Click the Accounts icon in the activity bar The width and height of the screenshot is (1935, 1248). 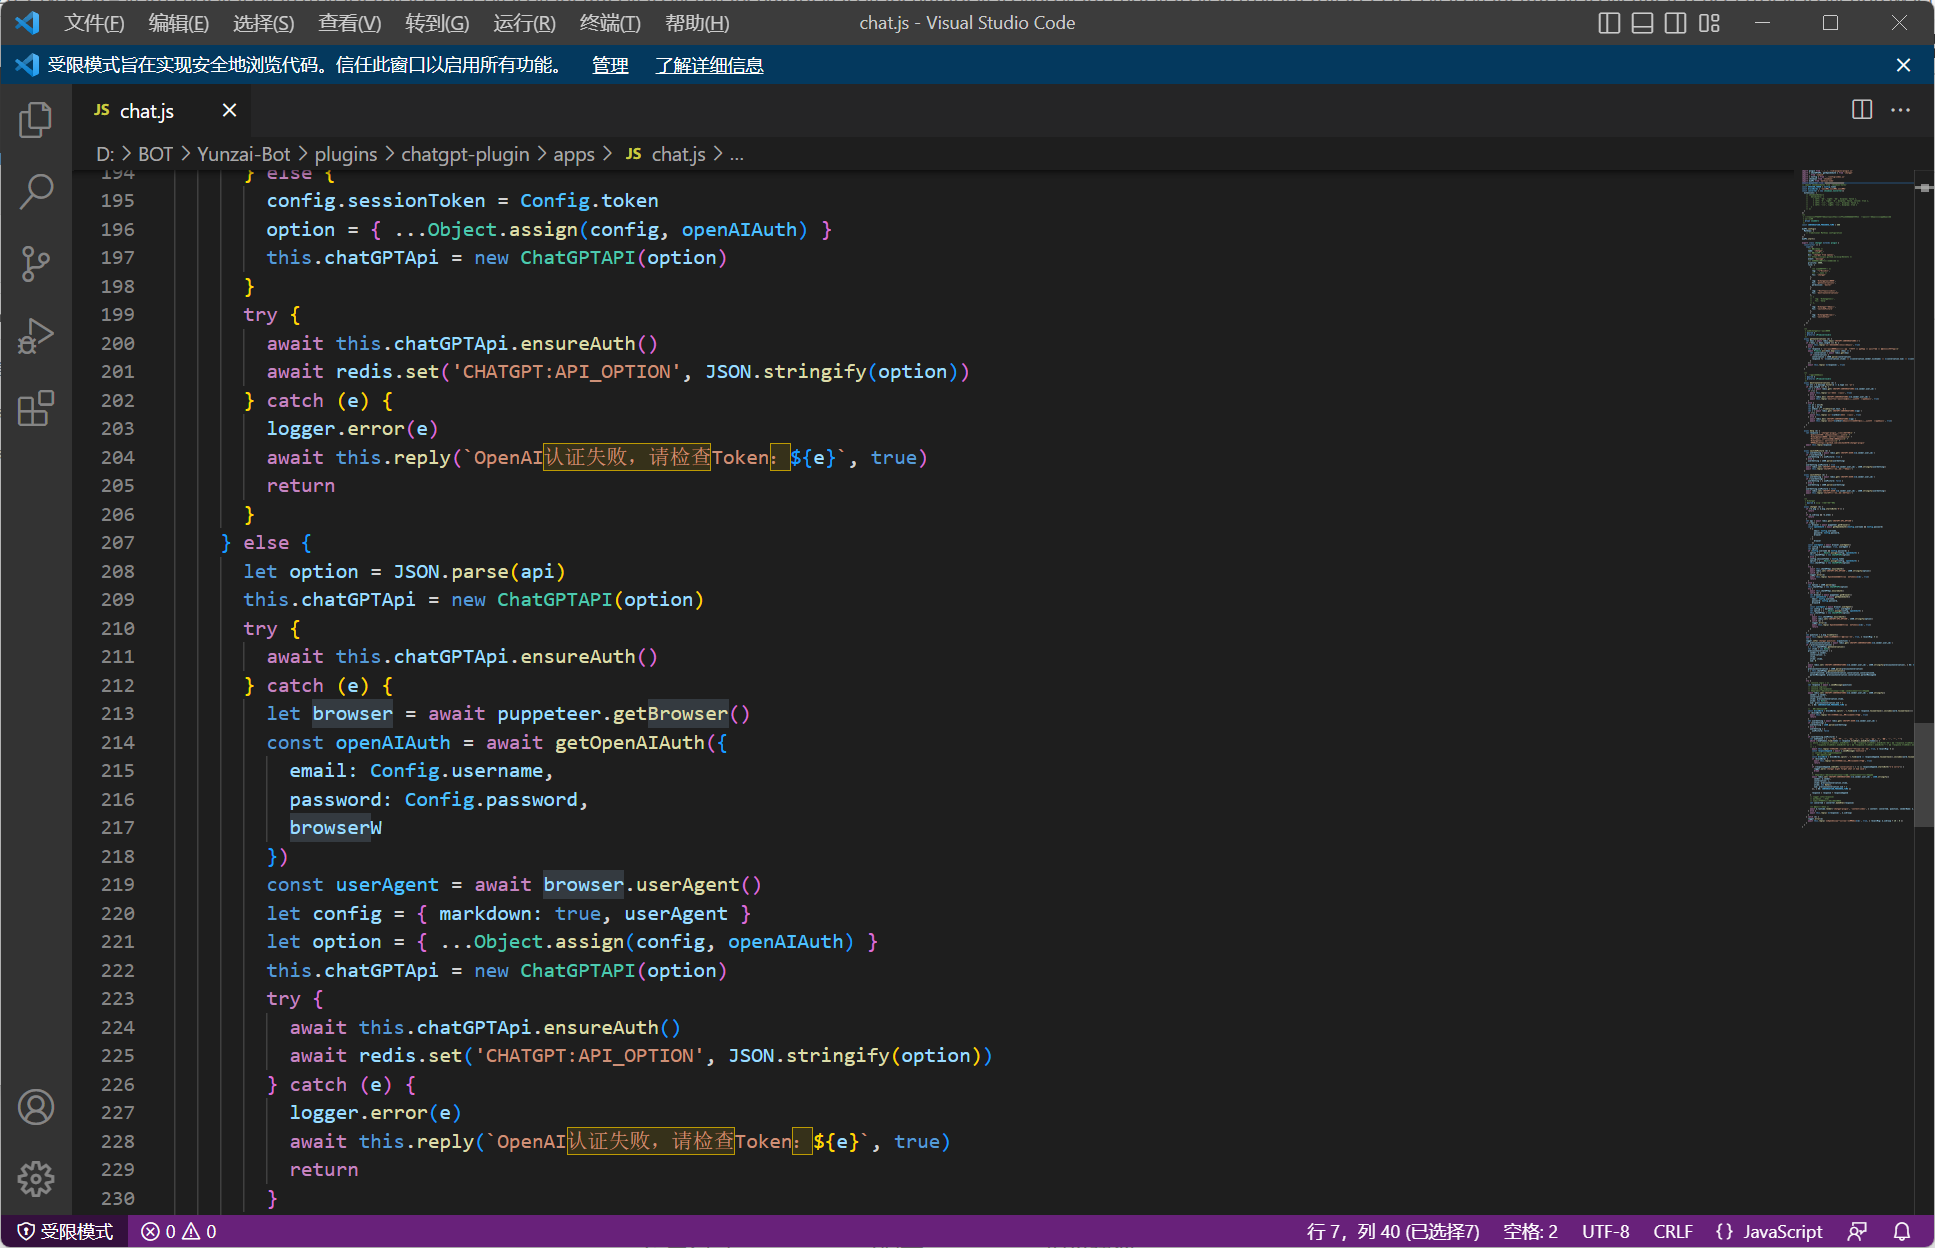pyautogui.click(x=36, y=1107)
